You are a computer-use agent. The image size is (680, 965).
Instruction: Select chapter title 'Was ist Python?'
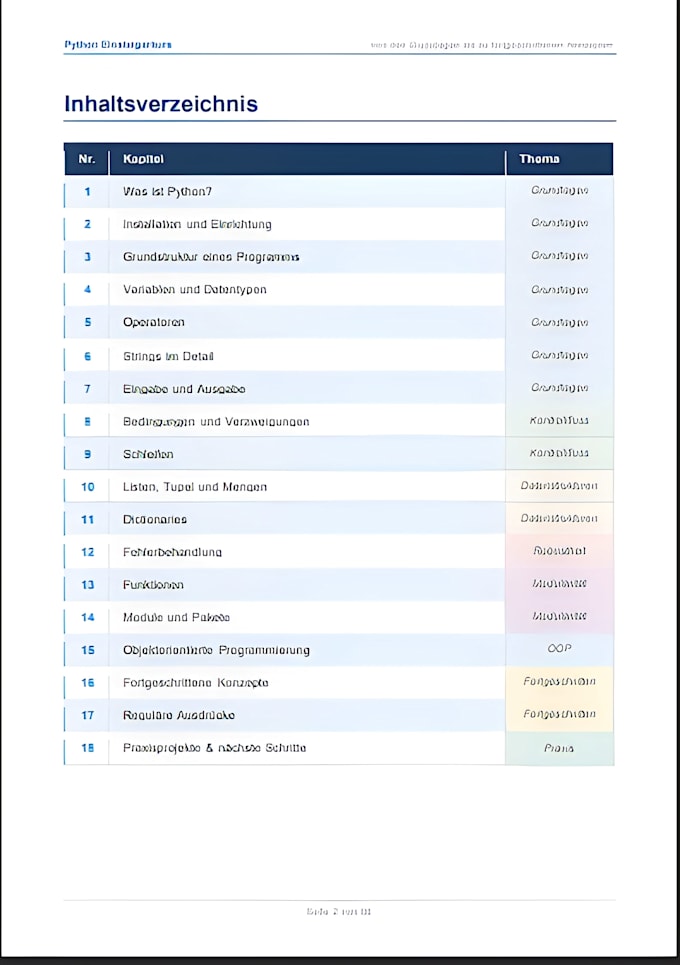(x=167, y=191)
